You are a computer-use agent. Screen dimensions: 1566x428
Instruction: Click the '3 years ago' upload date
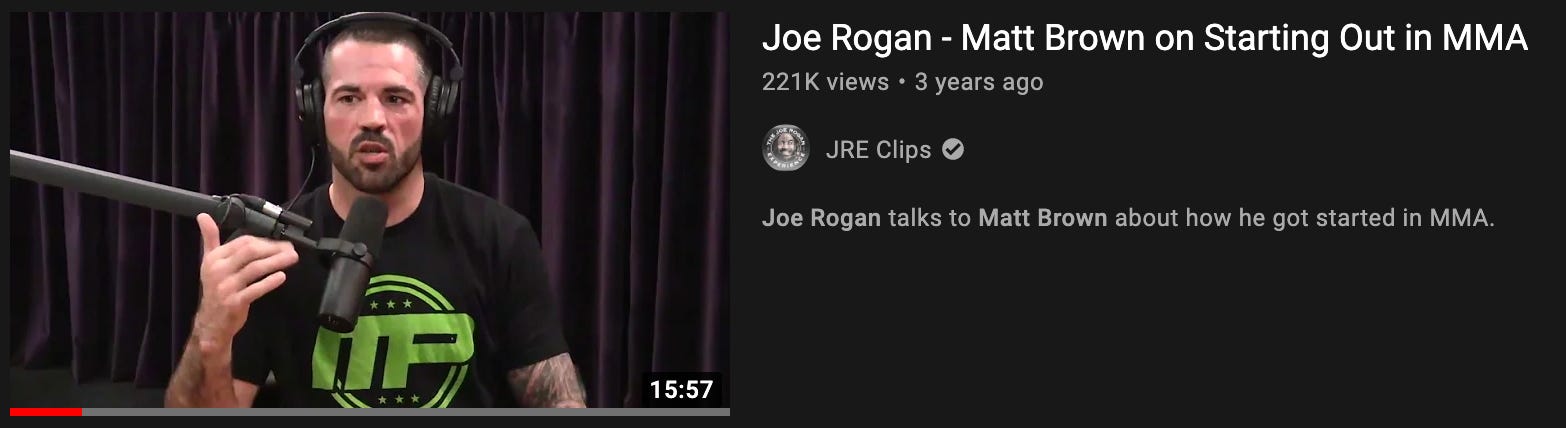(979, 82)
